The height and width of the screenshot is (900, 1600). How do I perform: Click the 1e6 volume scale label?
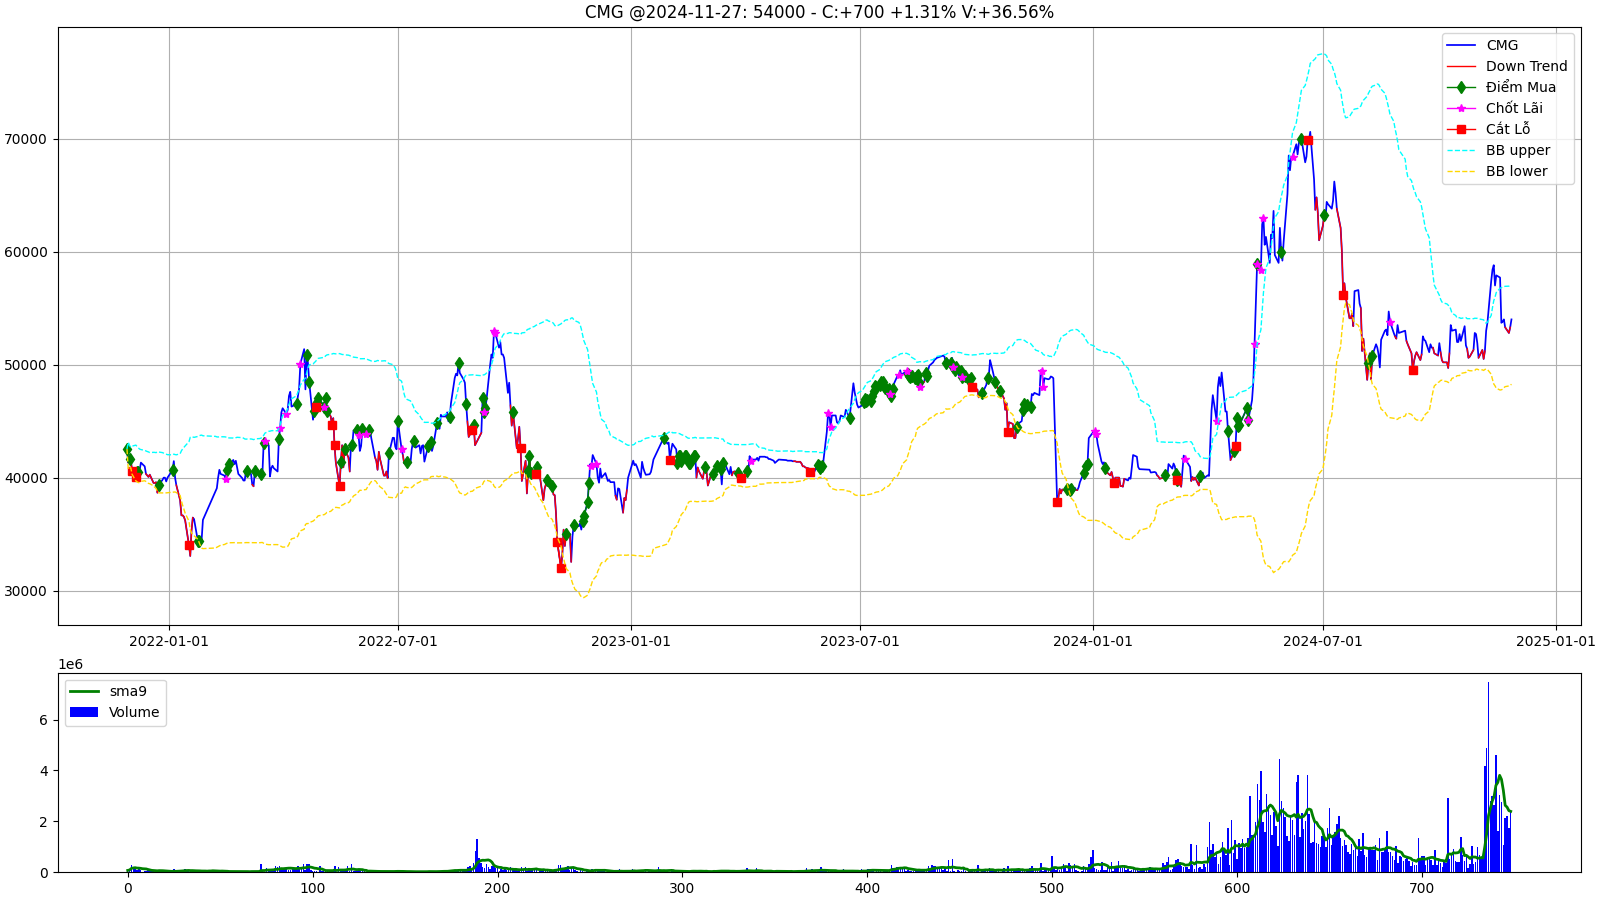pyautogui.click(x=70, y=664)
